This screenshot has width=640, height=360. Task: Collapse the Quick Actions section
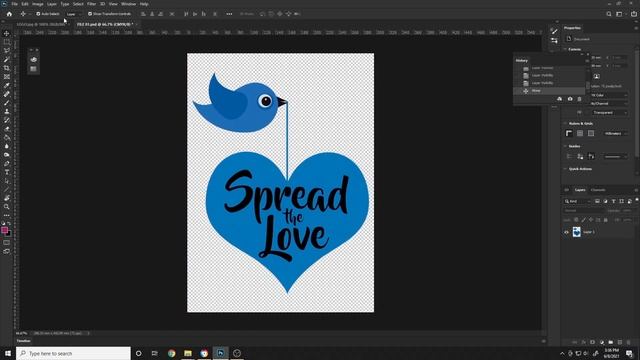click(565, 169)
